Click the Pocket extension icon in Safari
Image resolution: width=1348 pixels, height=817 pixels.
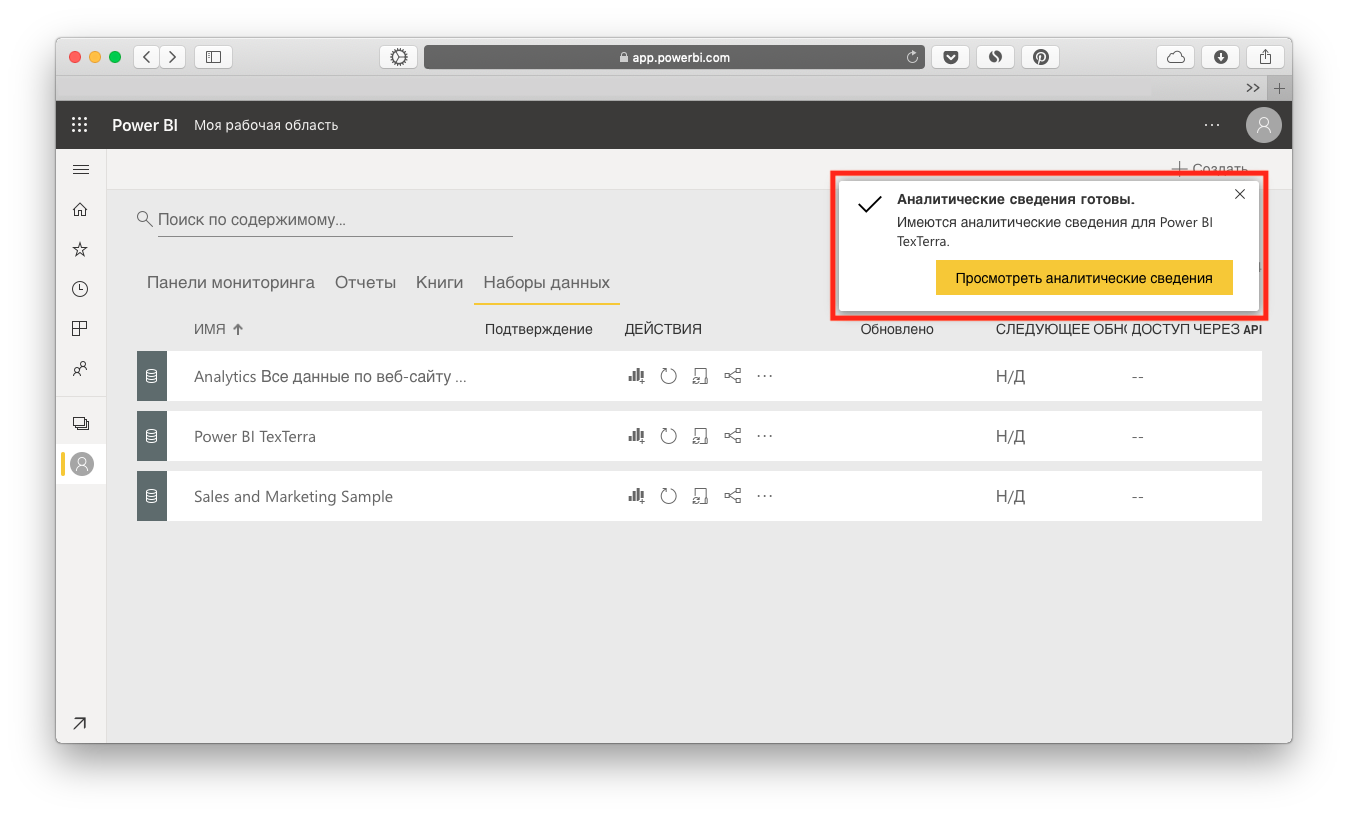pos(950,57)
